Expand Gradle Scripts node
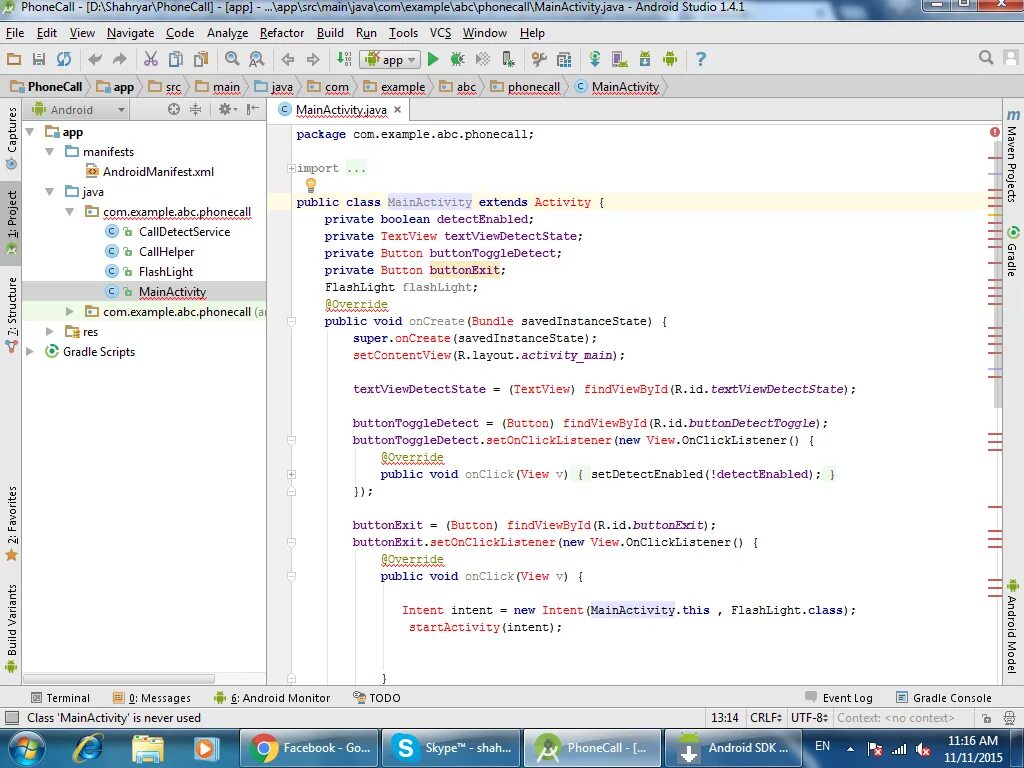The image size is (1024, 768). coord(30,351)
